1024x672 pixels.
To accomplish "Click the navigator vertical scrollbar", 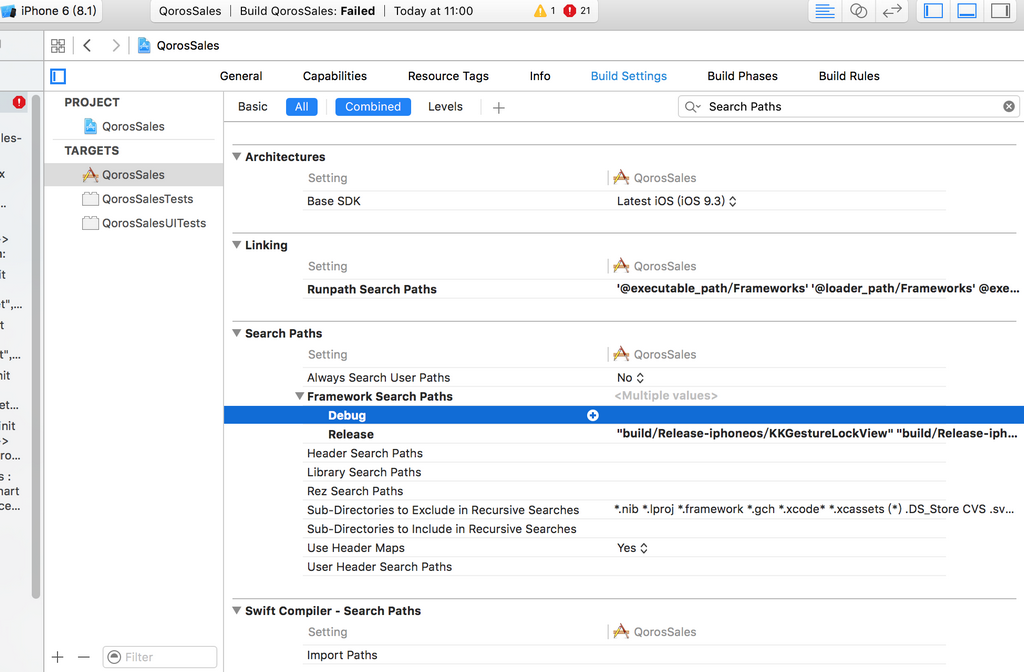I will tap(36, 346).
